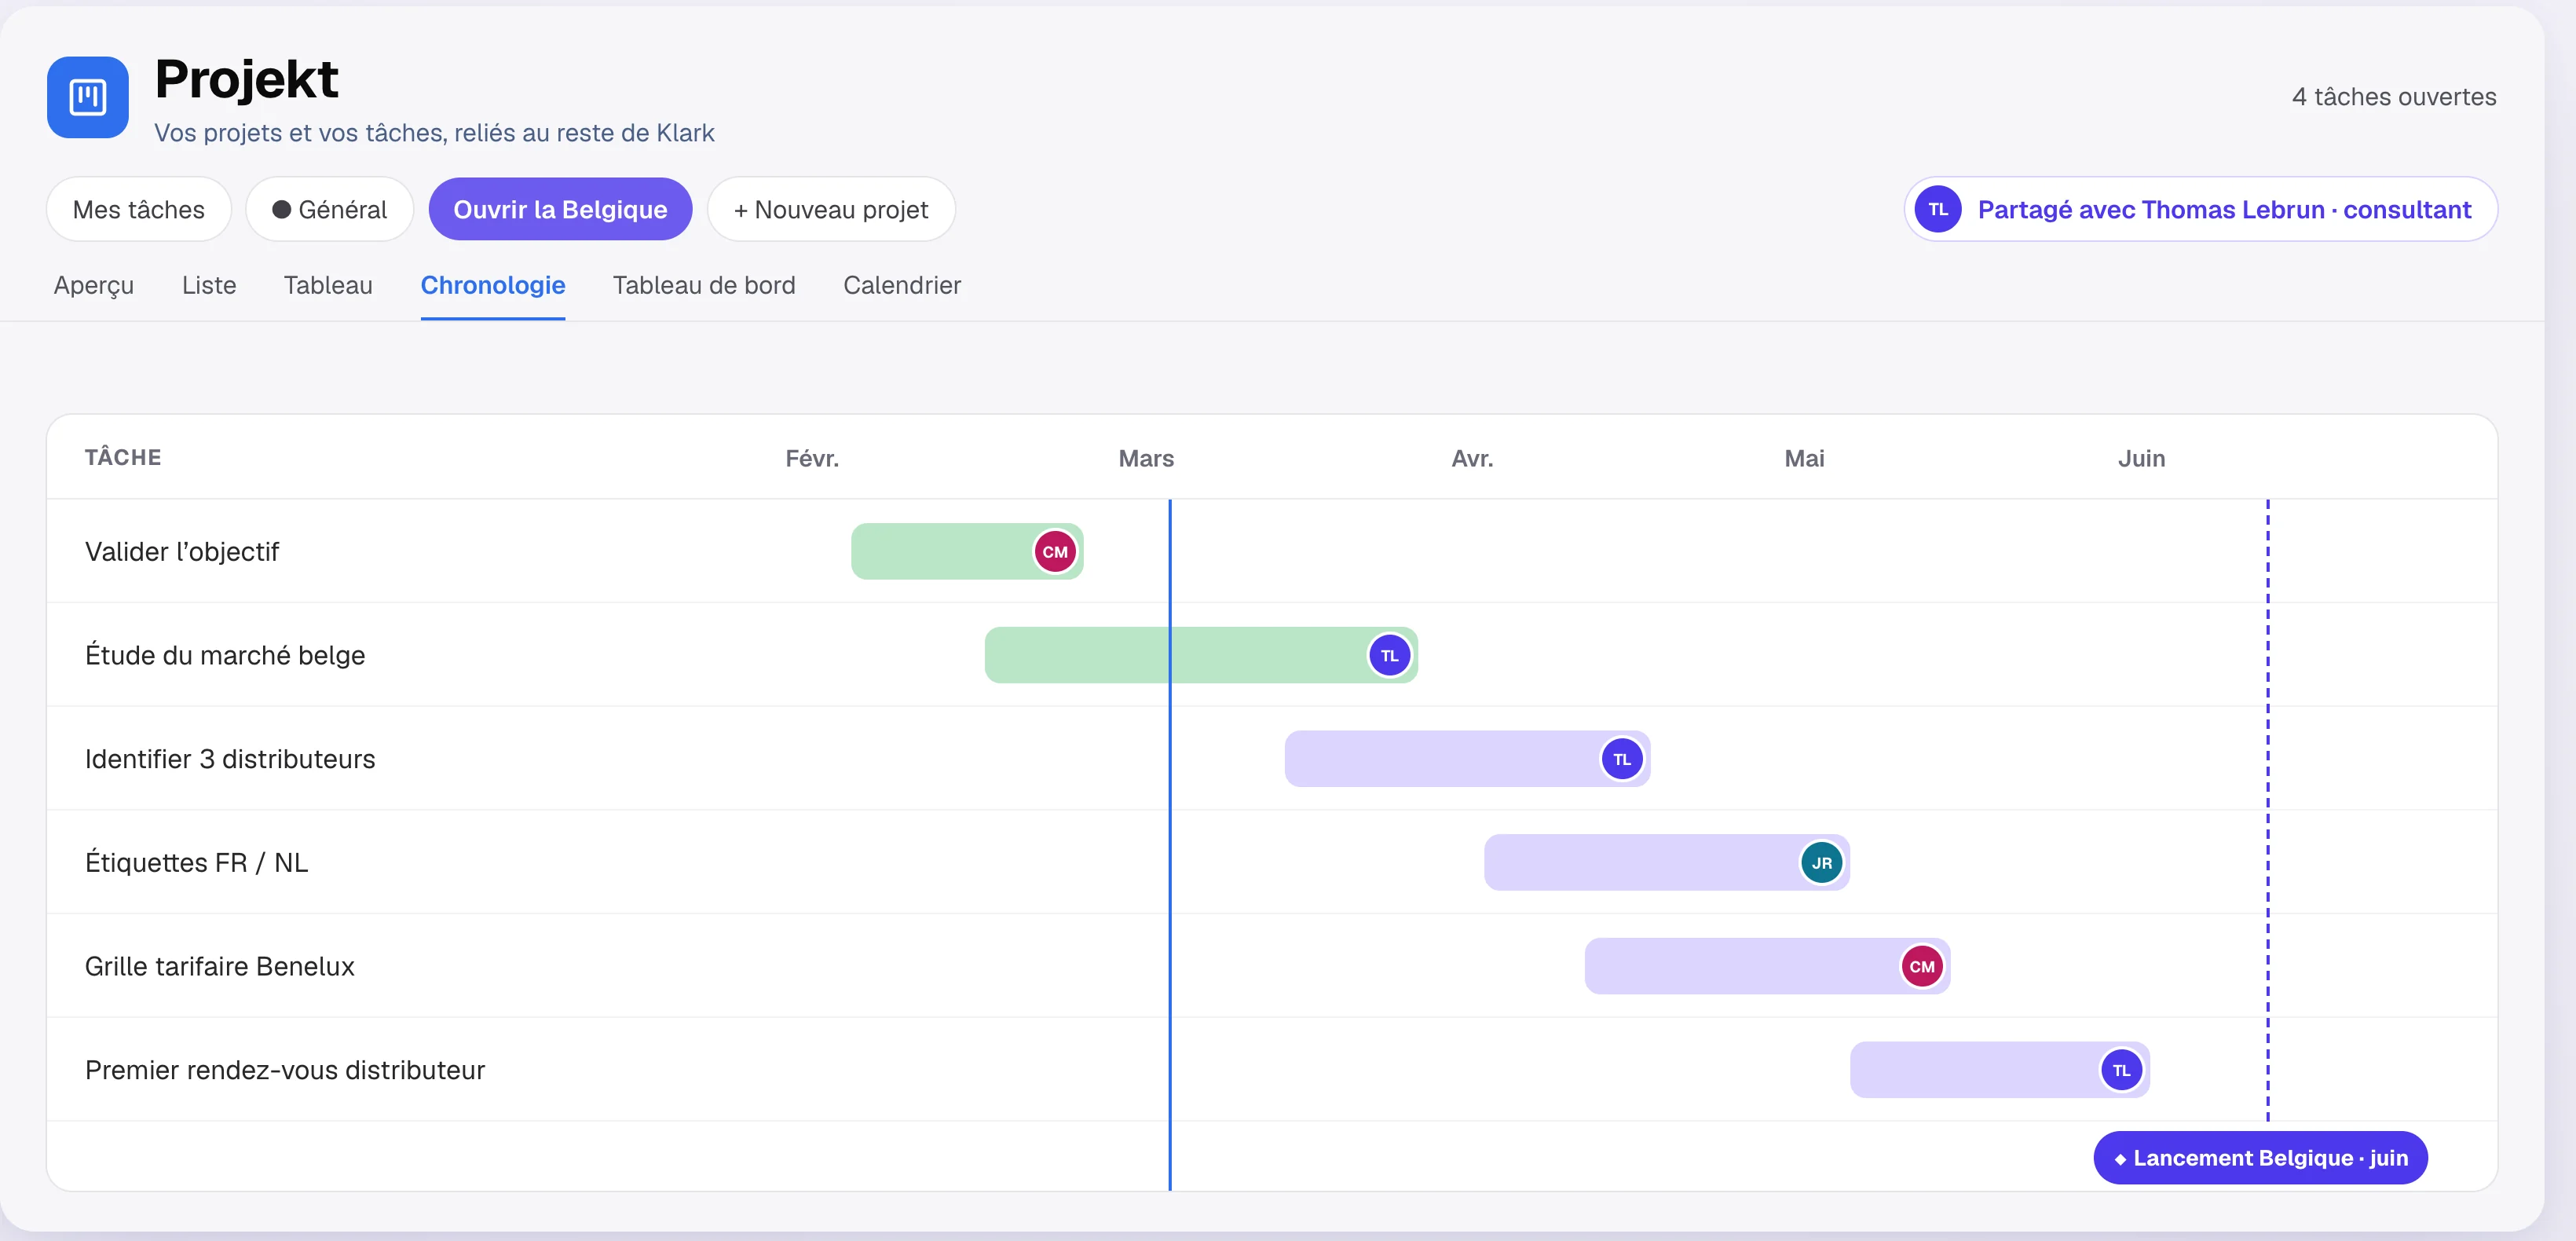Click the Étude du marché belge task name

pyautogui.click(x=225, y=656)
